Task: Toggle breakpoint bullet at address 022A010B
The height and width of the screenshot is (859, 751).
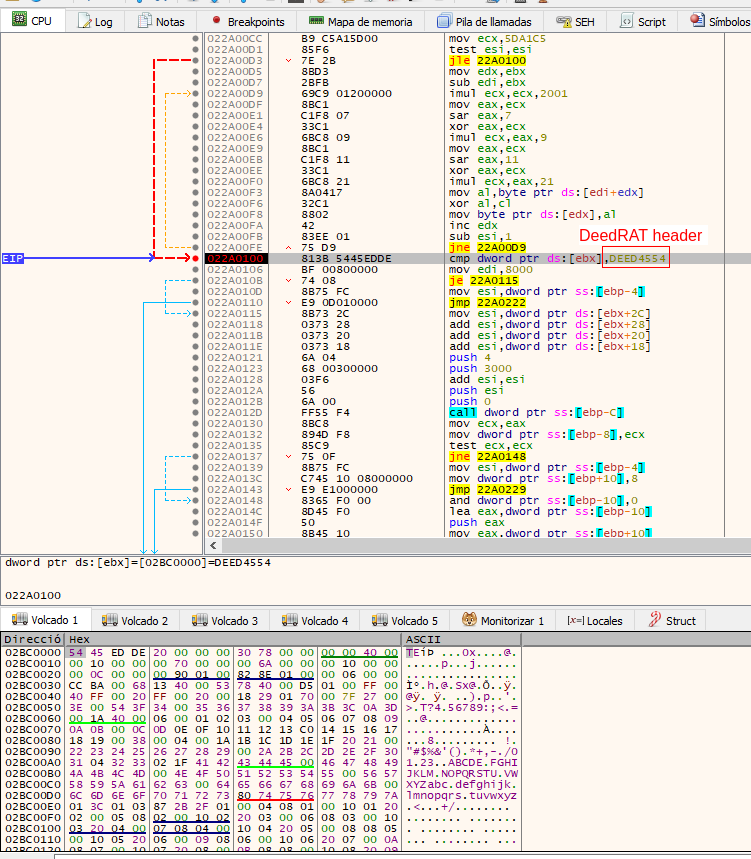Action: pyautogui.click(x=196, y=280)
